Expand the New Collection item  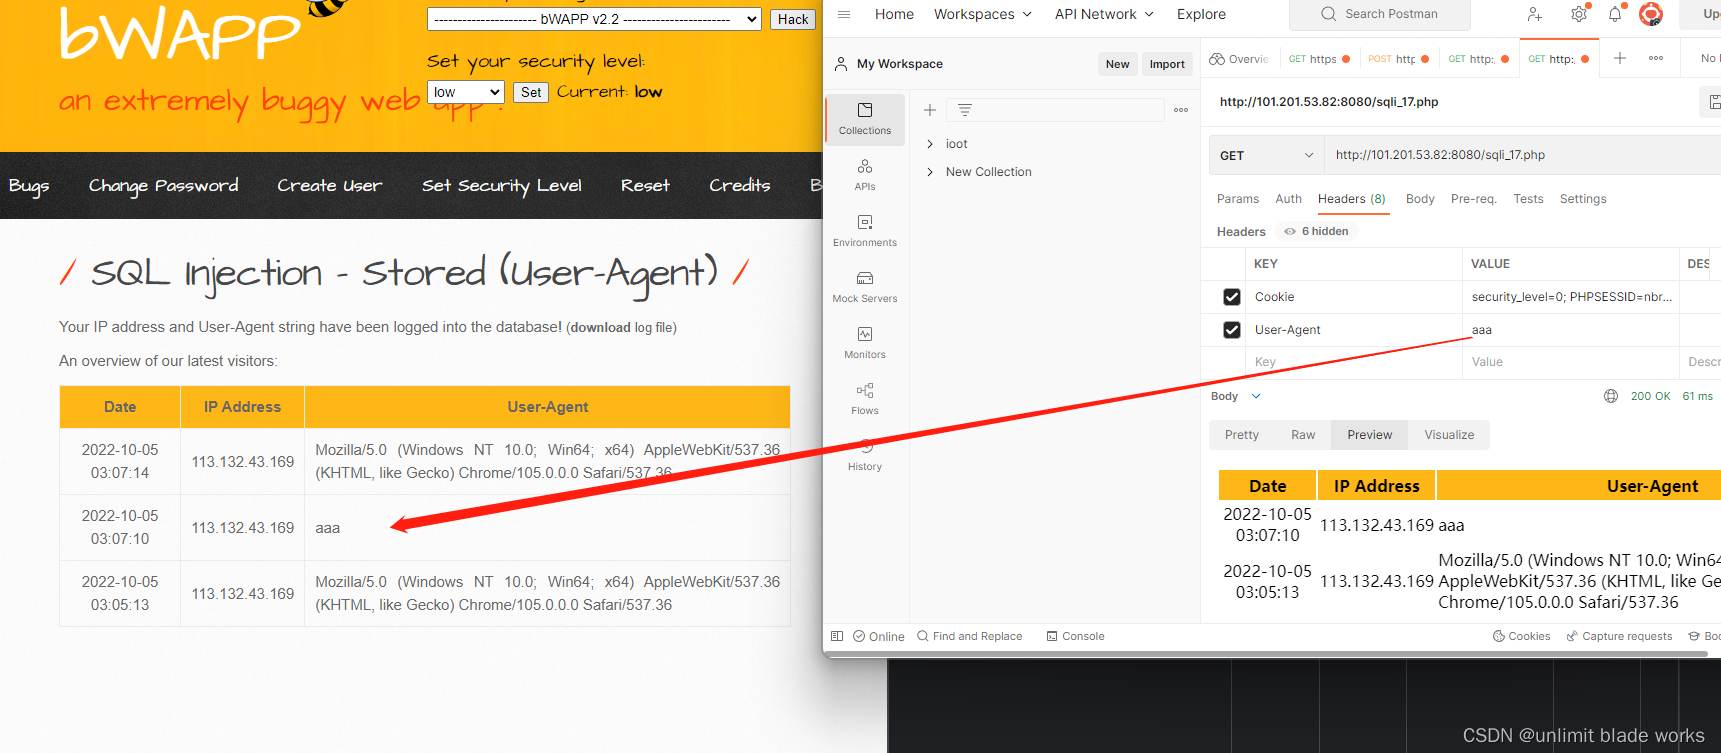(x=930, y=172)
